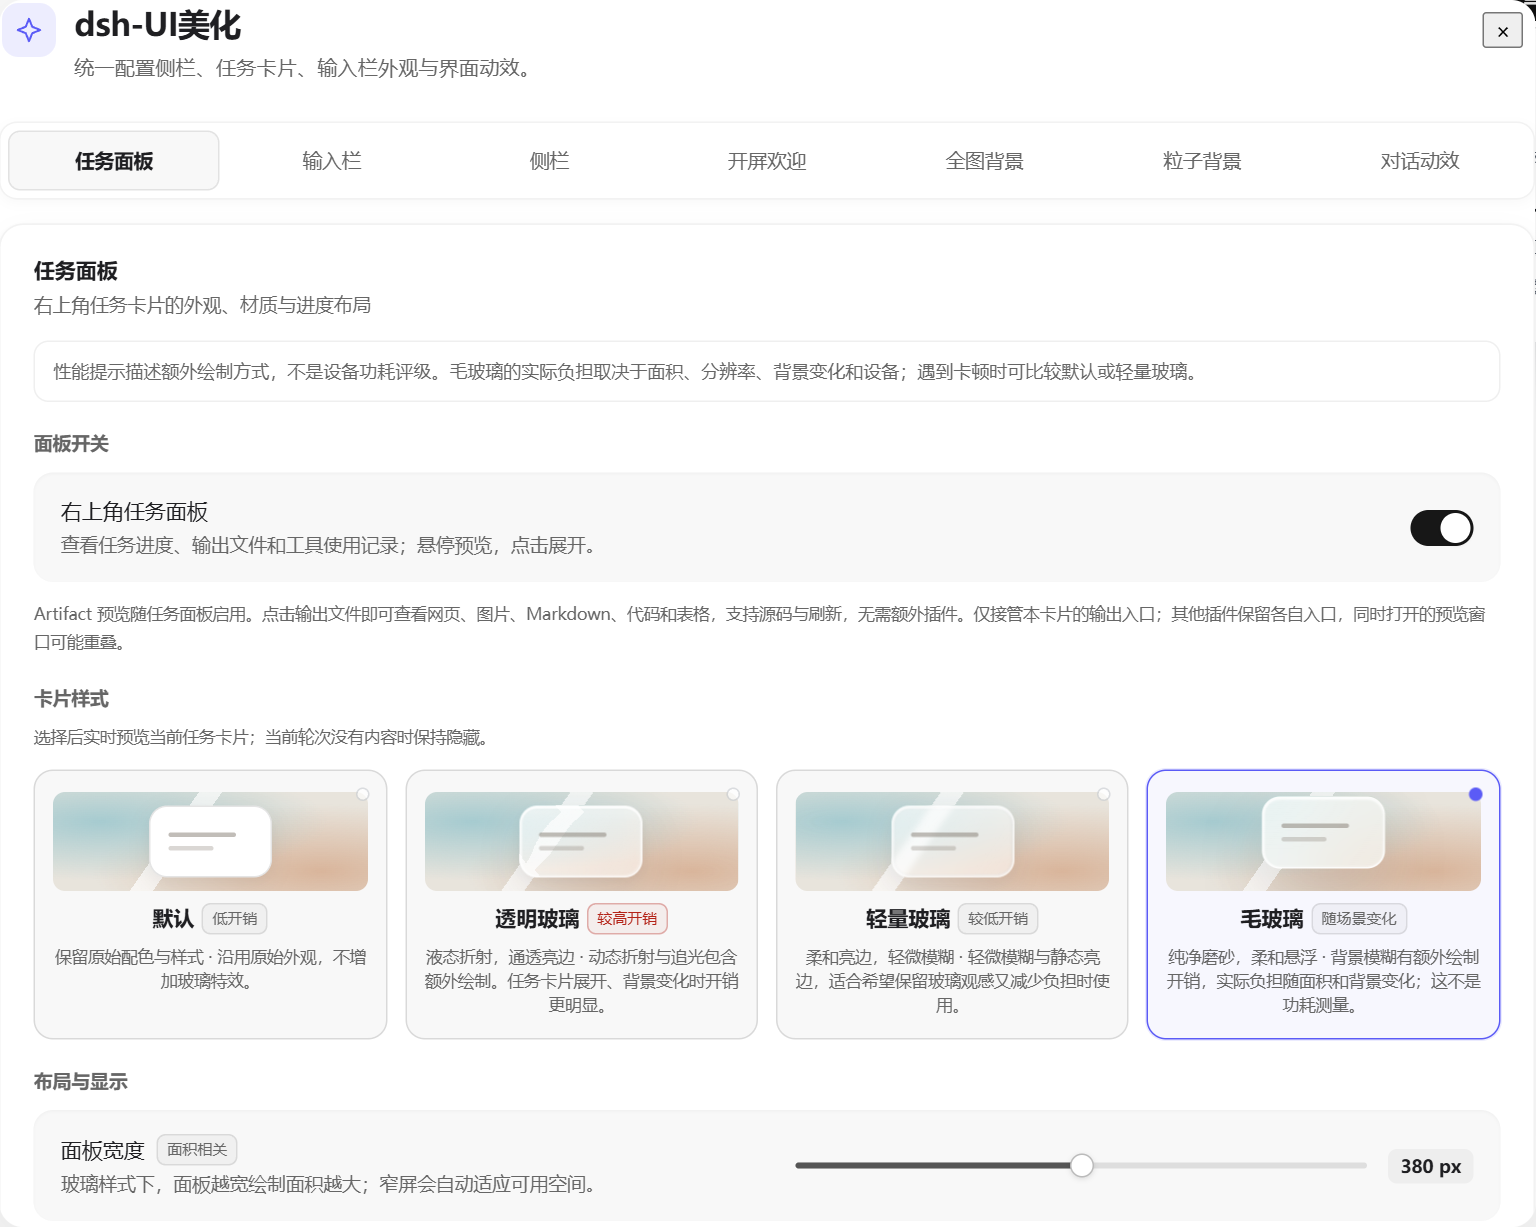Click the 低开销 badge on 默认
Viewport: 1536px width, 1227px height.
point(235,919)
